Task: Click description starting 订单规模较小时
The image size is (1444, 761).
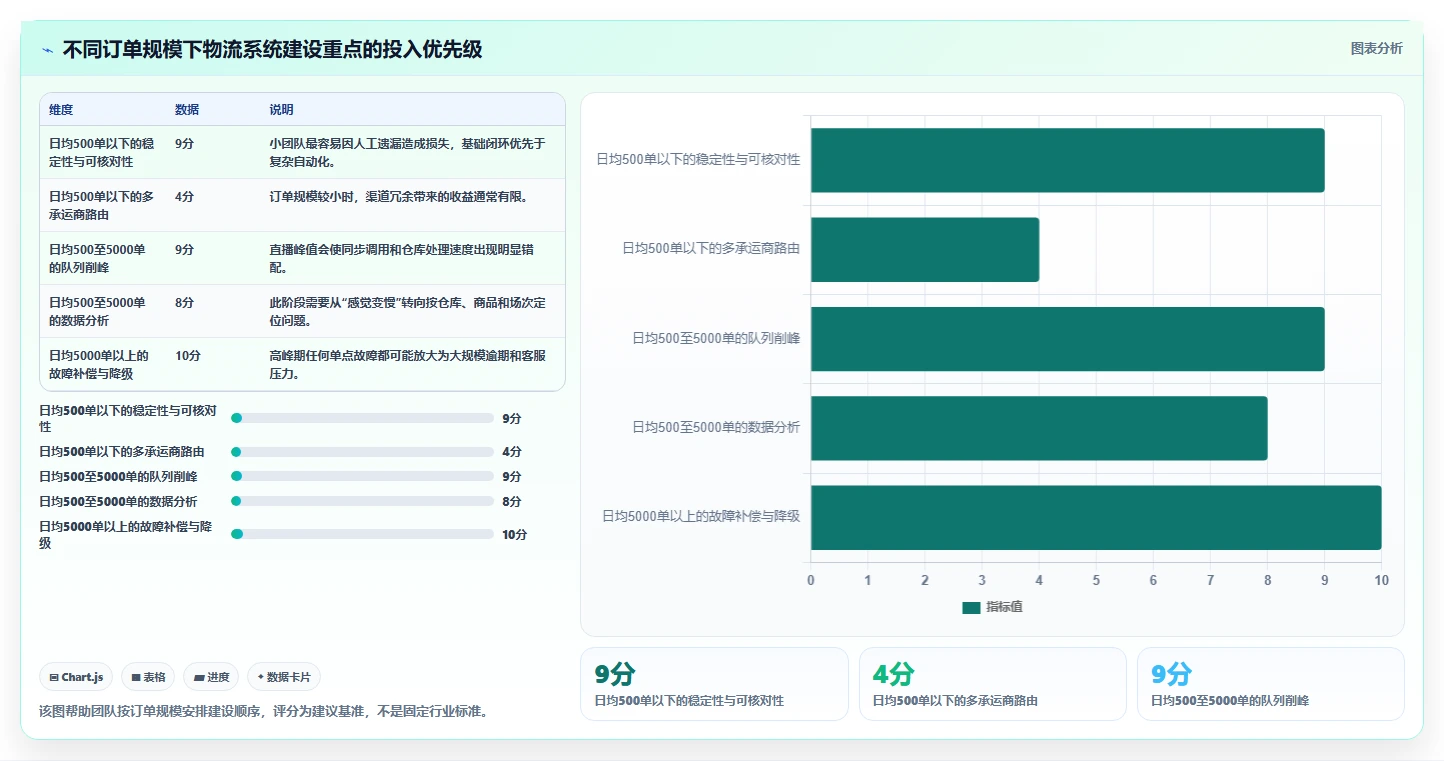Action: pos(398,196)
